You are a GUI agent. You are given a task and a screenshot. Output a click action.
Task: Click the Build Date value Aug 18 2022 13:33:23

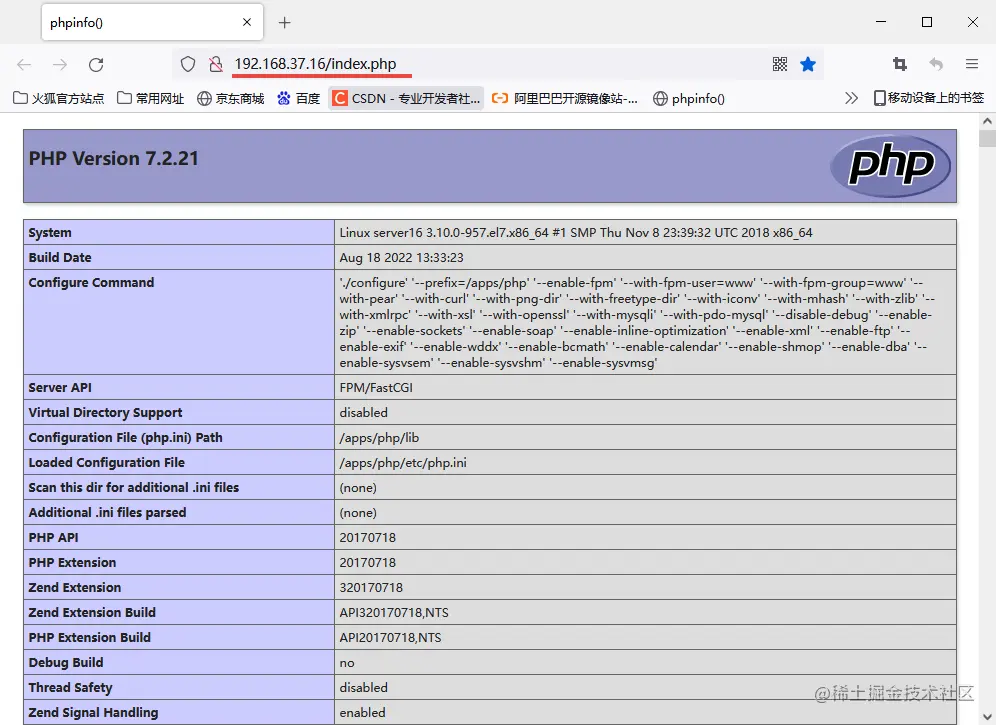pos(401,258)
